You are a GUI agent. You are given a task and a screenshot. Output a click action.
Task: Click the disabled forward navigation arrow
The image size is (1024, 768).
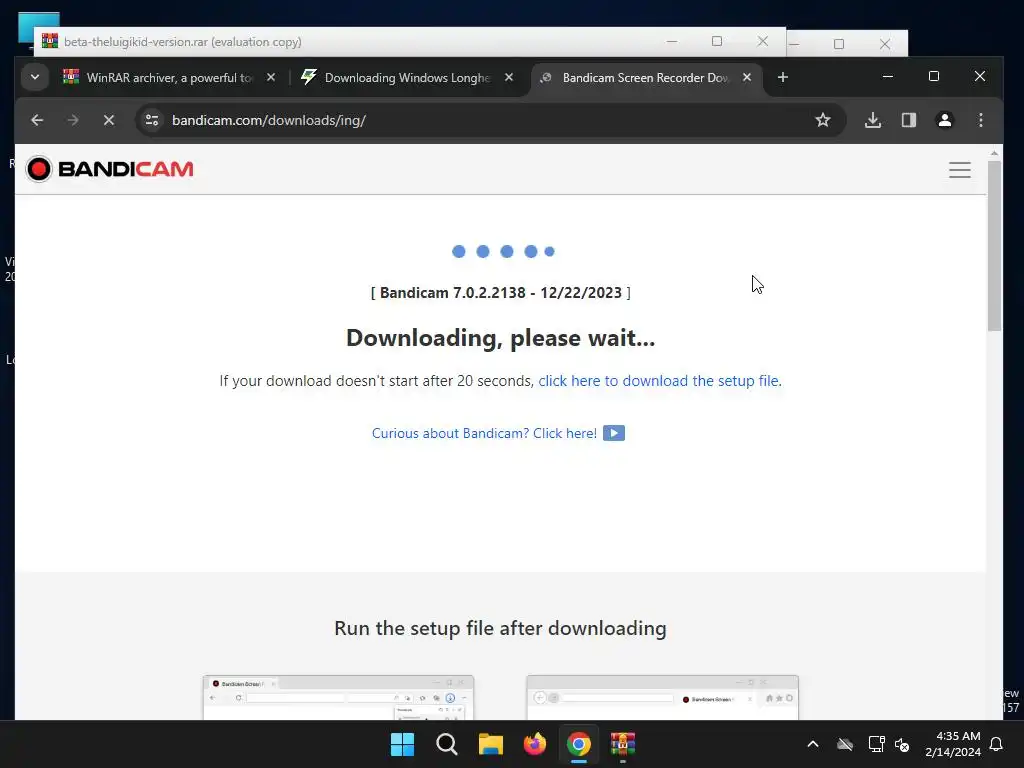point(73,120)
